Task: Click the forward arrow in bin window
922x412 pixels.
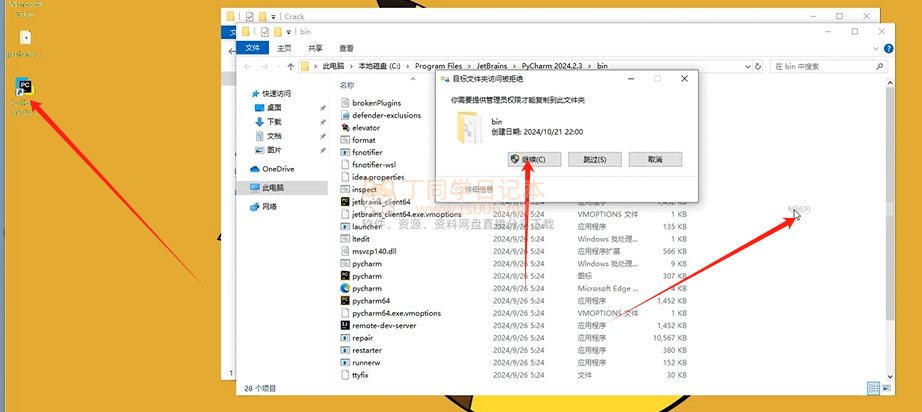Action: [265, 66]
